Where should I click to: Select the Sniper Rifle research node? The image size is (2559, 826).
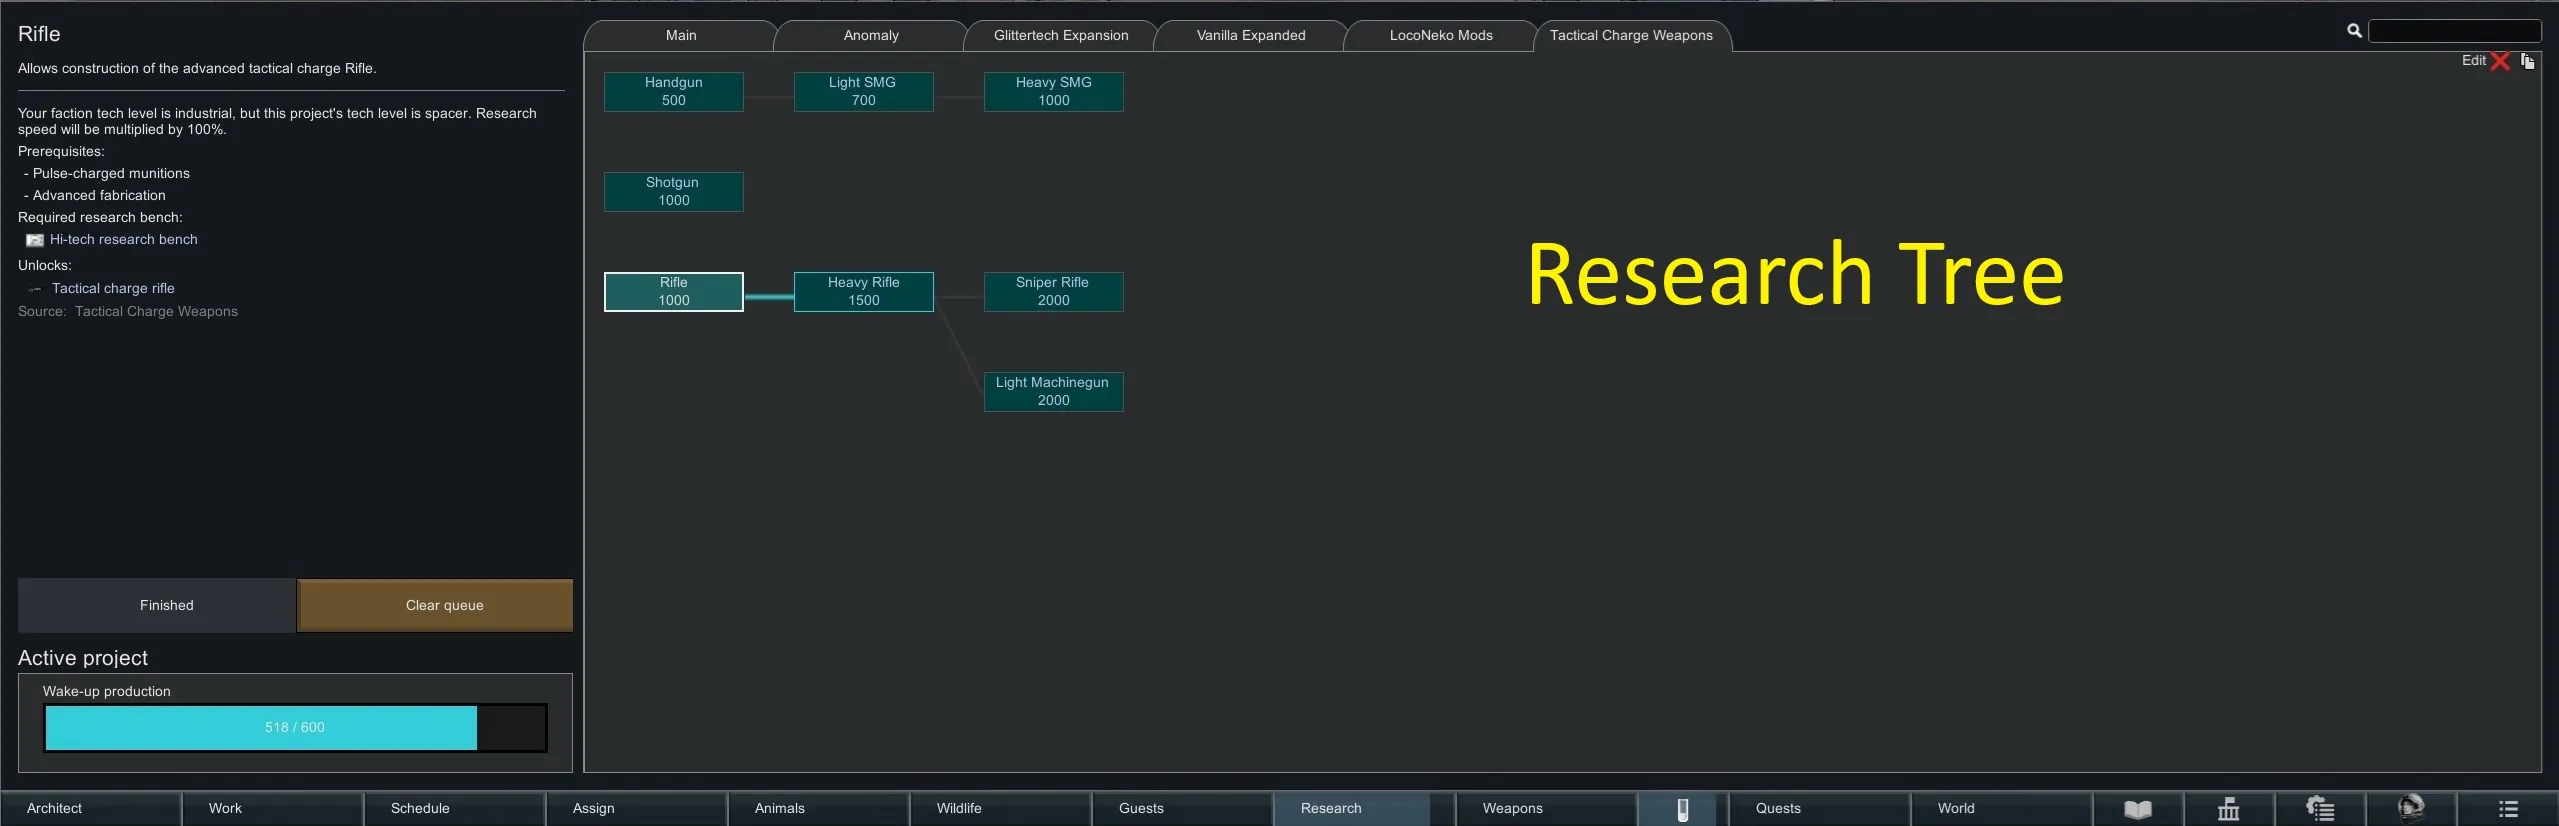(1053, 292)
